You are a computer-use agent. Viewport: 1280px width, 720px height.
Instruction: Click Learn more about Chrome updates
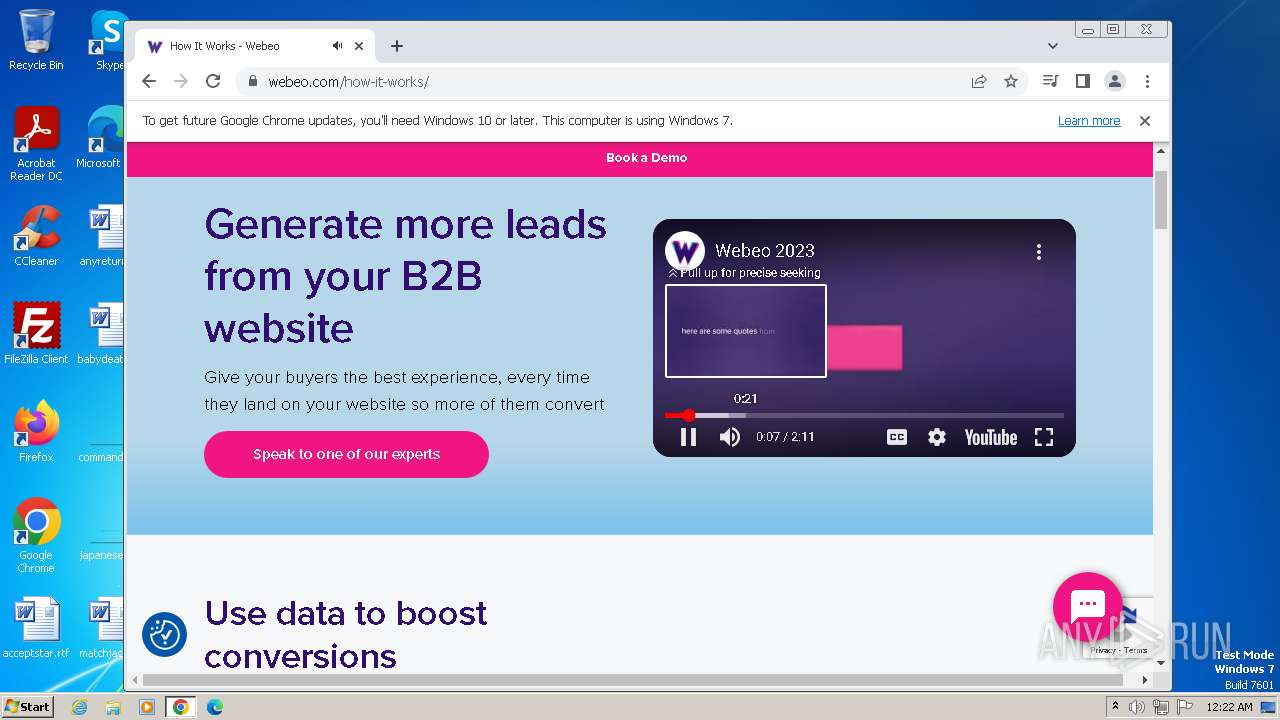(x=1089, y=121)
